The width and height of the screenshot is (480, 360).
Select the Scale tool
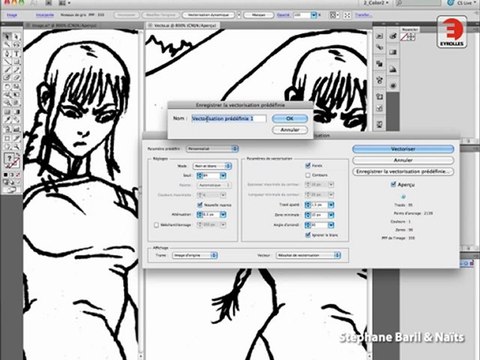click(16, 86)
